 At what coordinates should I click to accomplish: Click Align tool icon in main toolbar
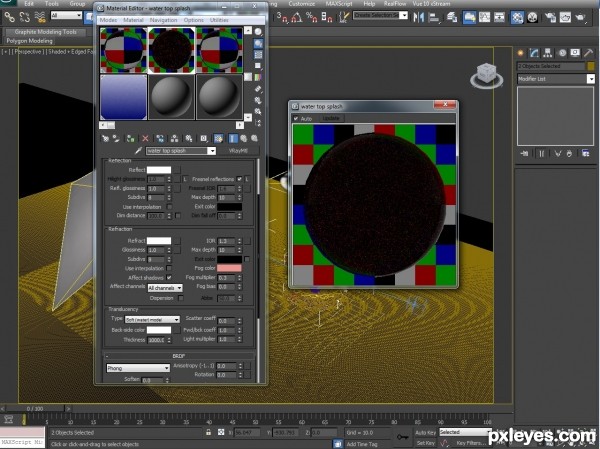point(434,17)
